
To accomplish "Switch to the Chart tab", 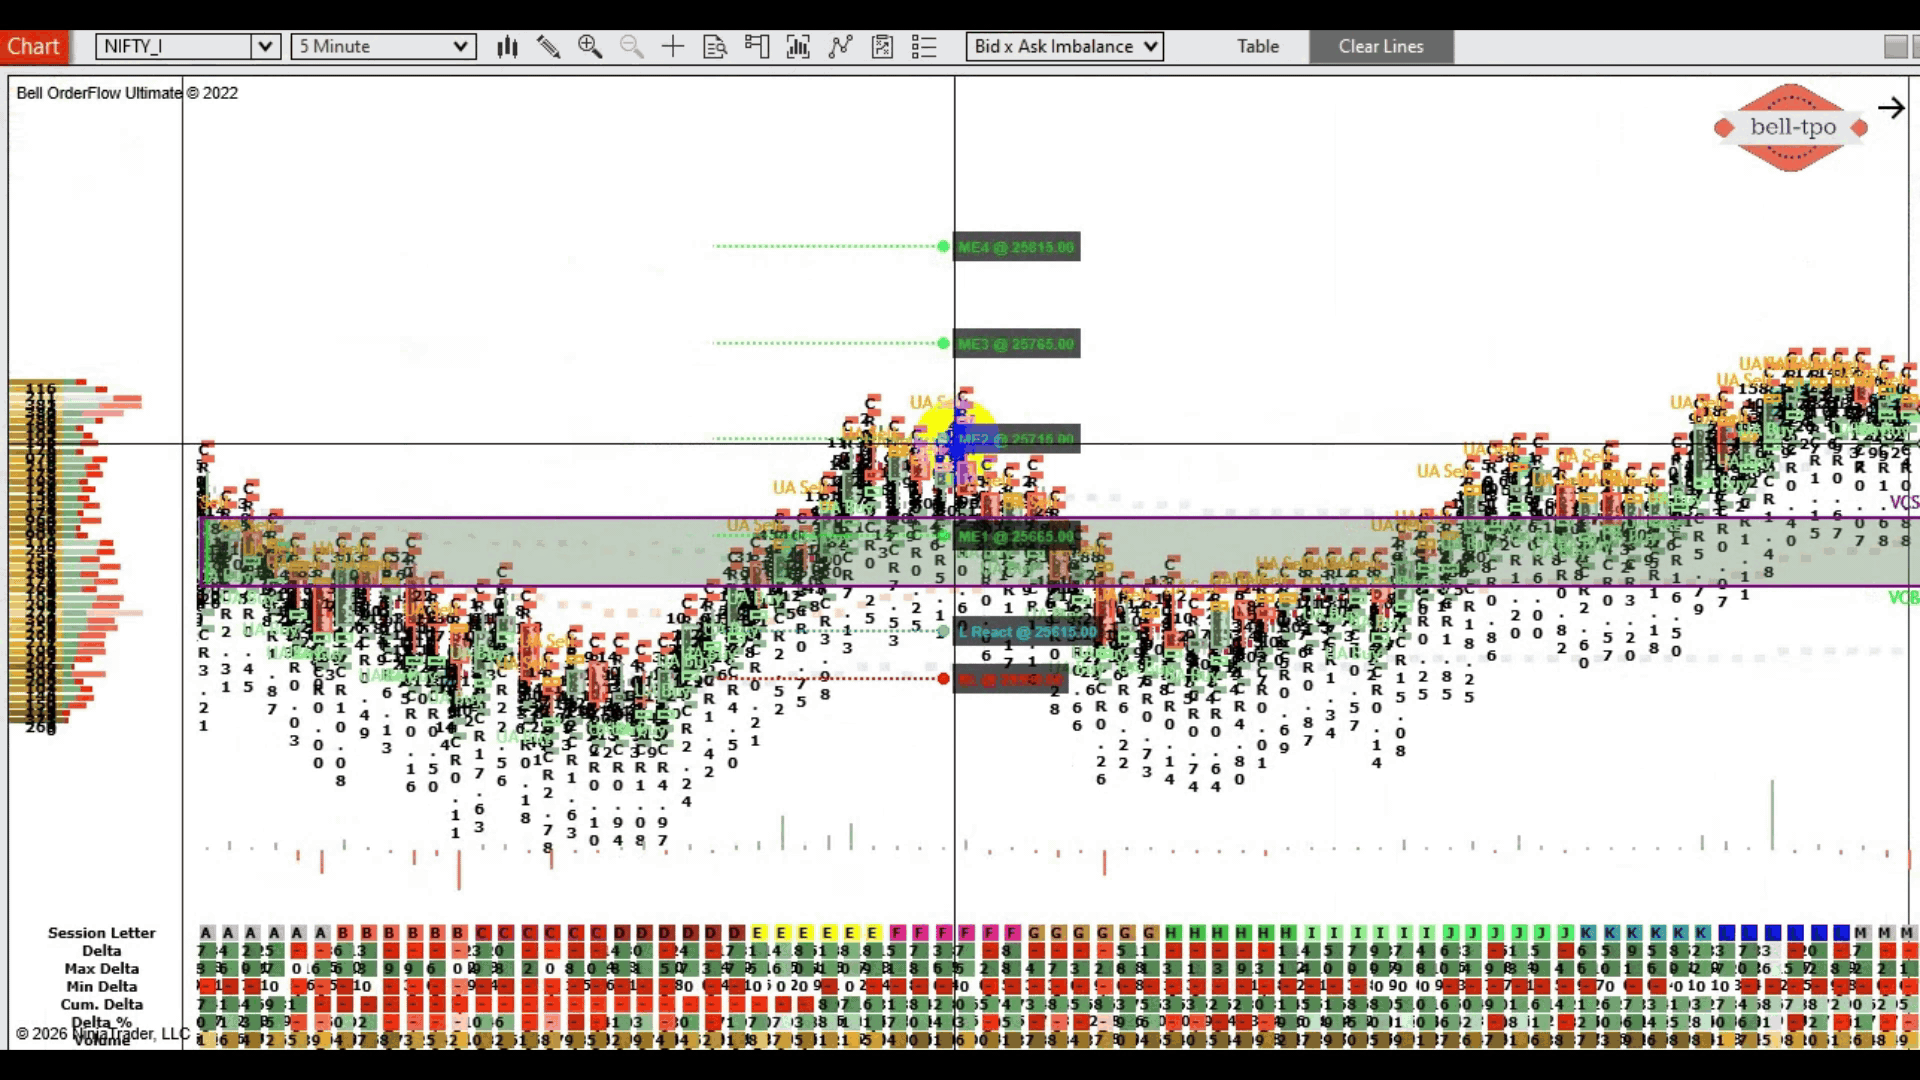I will 34,47.
